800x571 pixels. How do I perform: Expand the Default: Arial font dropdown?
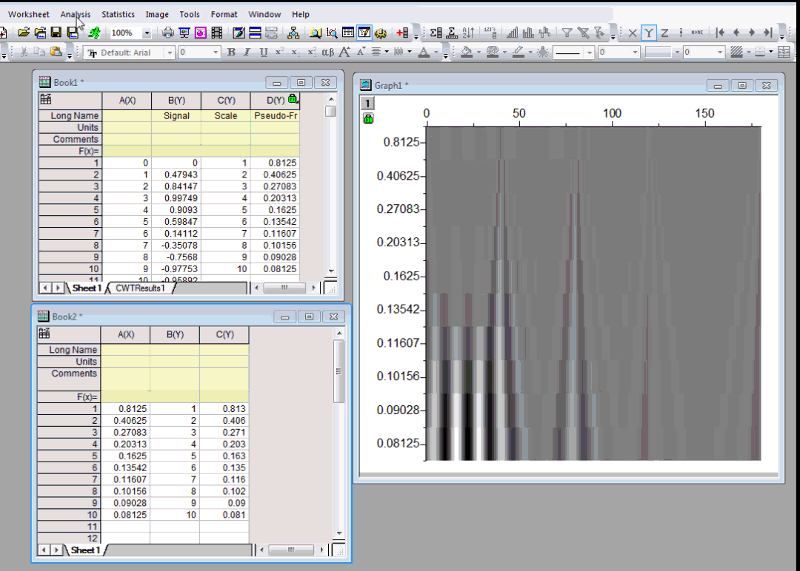[x=172, y=52]
